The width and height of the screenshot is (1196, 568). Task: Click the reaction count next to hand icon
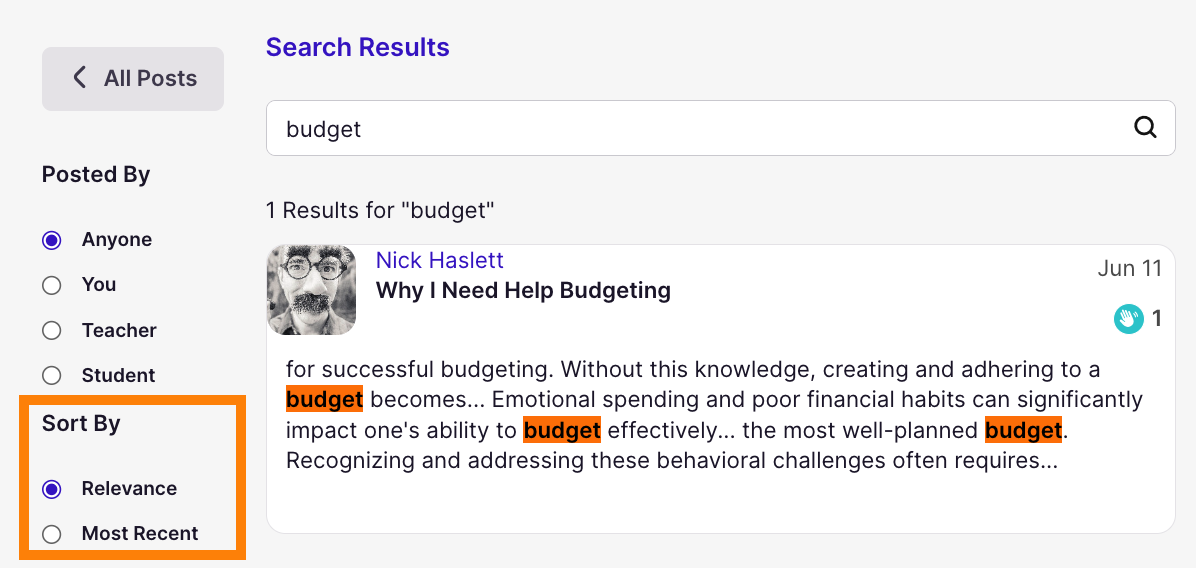pos(1156,319)
